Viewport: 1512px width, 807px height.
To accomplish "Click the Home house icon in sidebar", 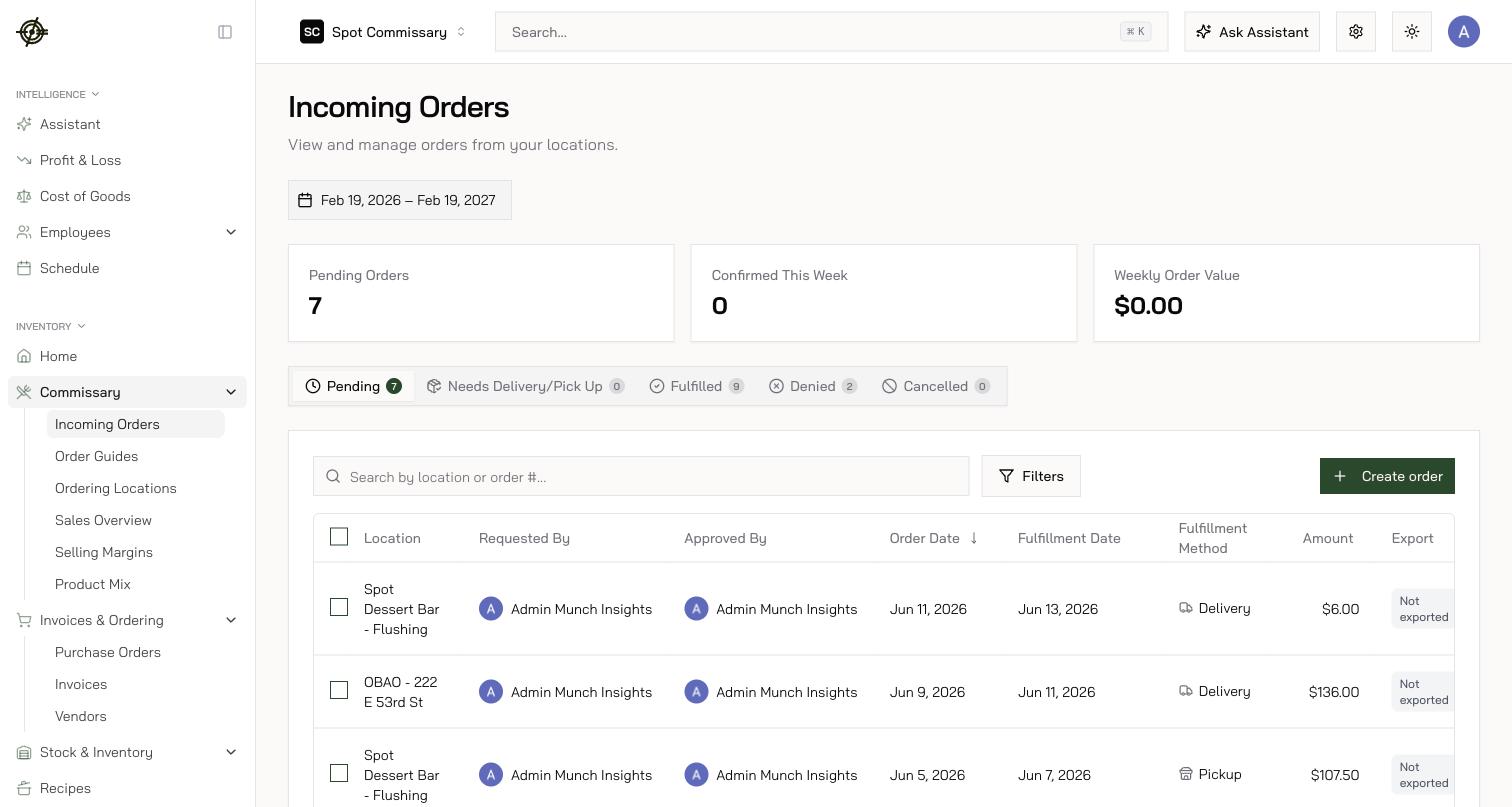I will coord(24,356).
